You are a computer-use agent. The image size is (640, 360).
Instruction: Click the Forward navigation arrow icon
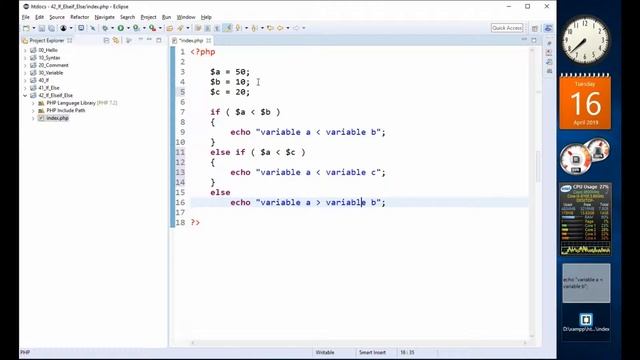[296, 28]
